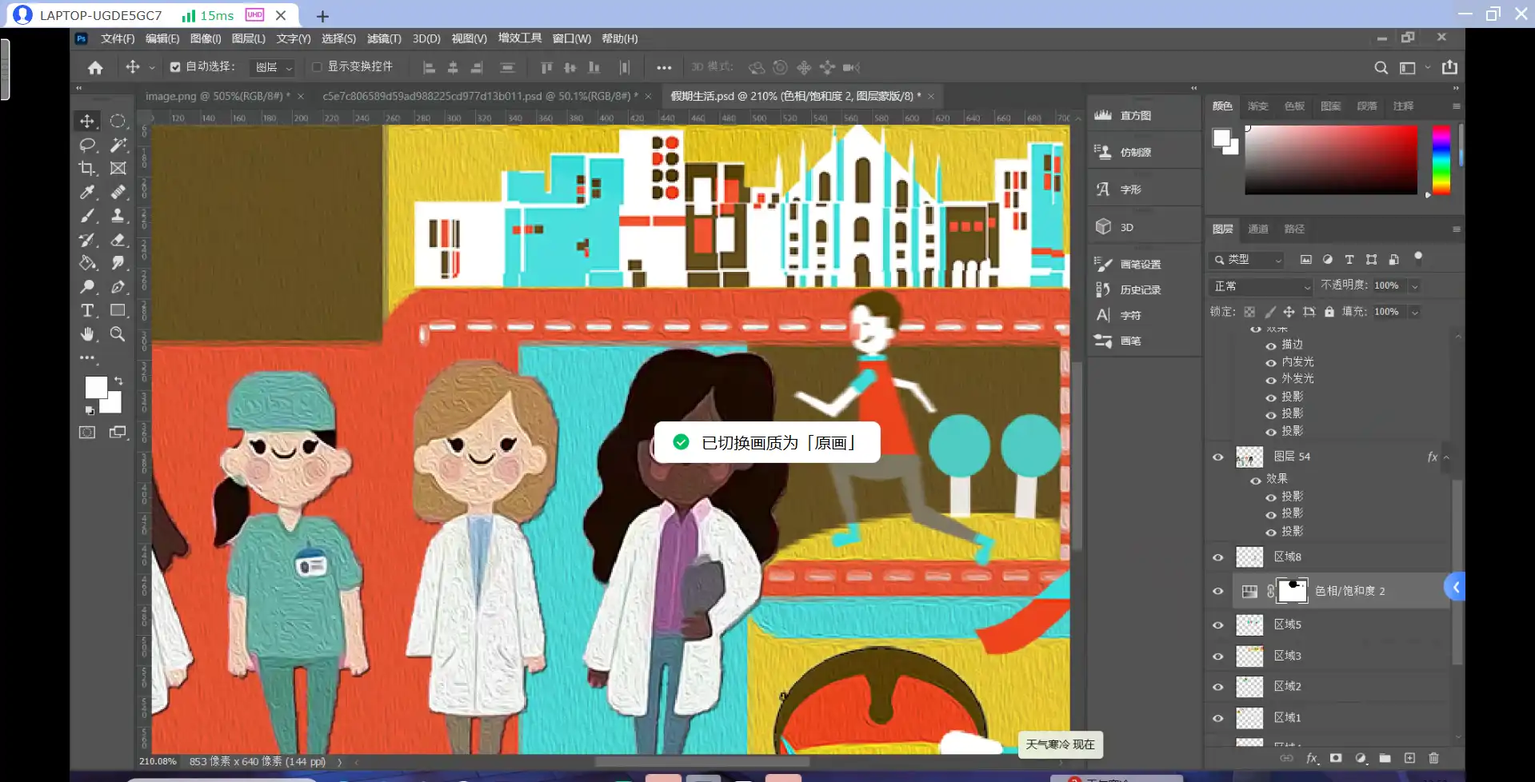Open the blend mode 正常 dropdown
The height and width of the screenshot is (782, 1535).
pos(1261,286)
